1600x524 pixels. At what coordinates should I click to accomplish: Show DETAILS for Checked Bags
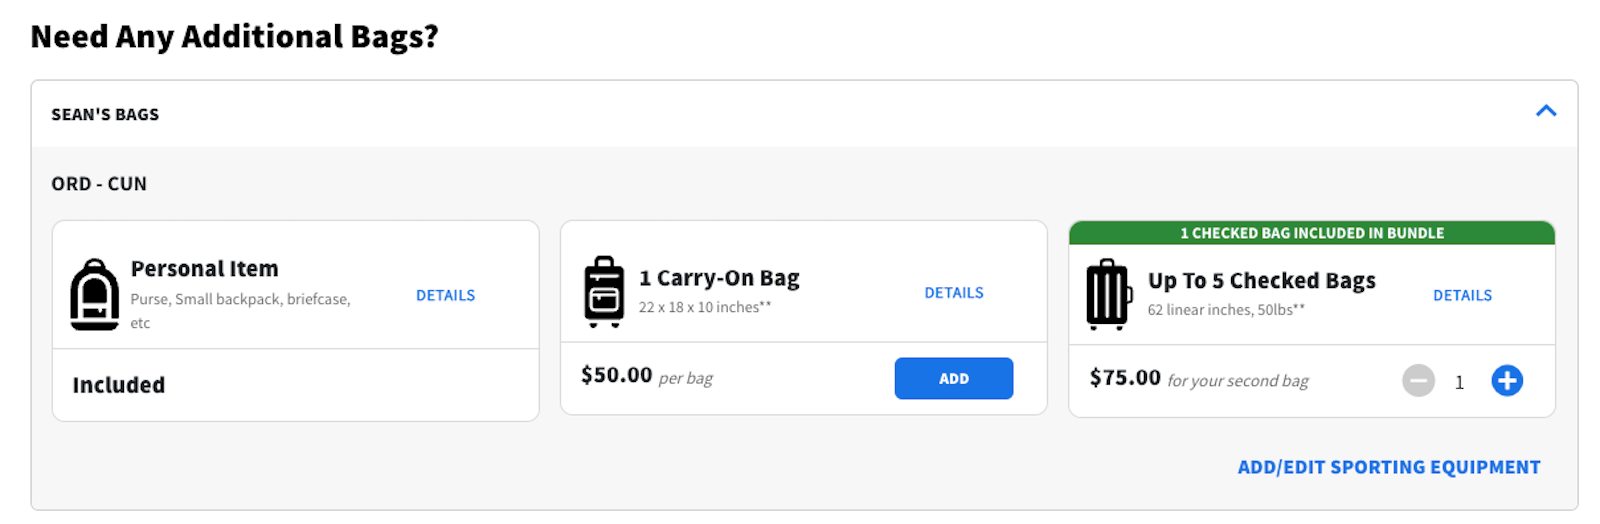(x=1462, y=295)
